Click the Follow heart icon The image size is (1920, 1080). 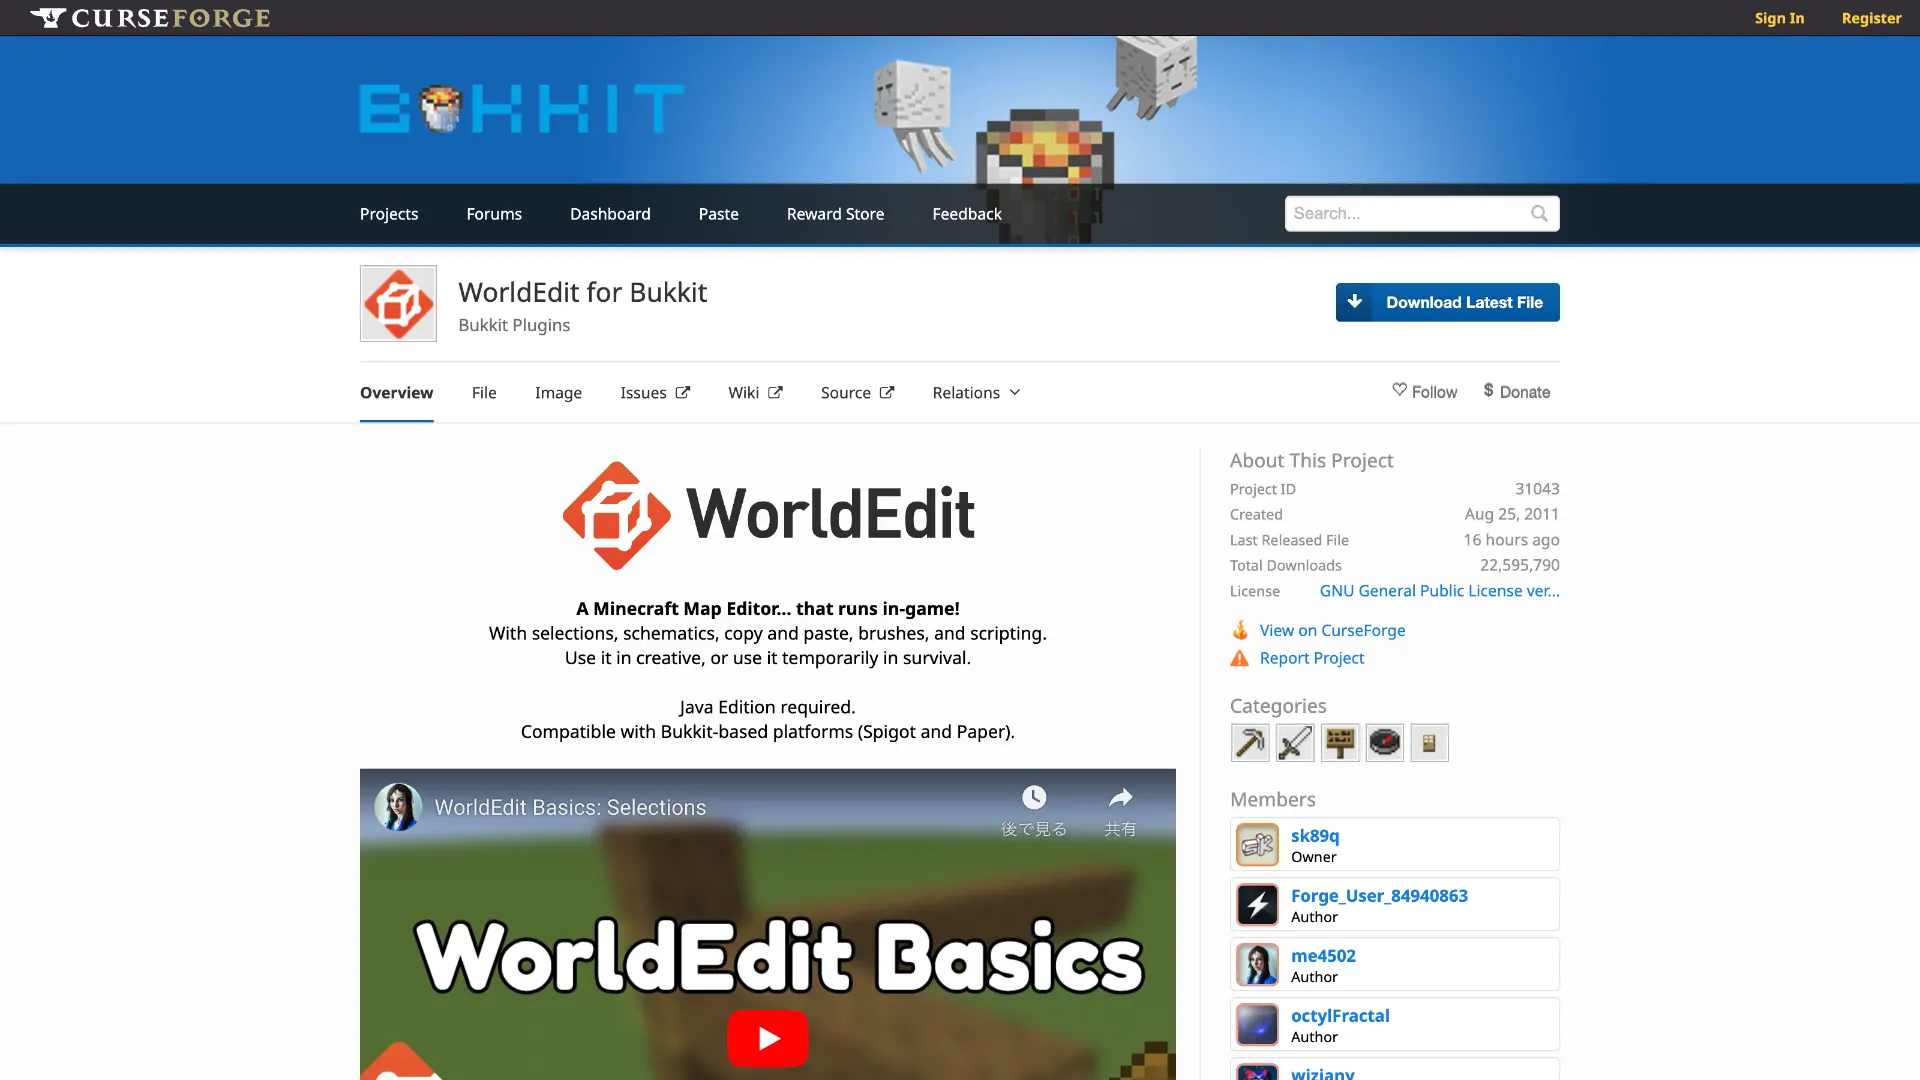1399,390
